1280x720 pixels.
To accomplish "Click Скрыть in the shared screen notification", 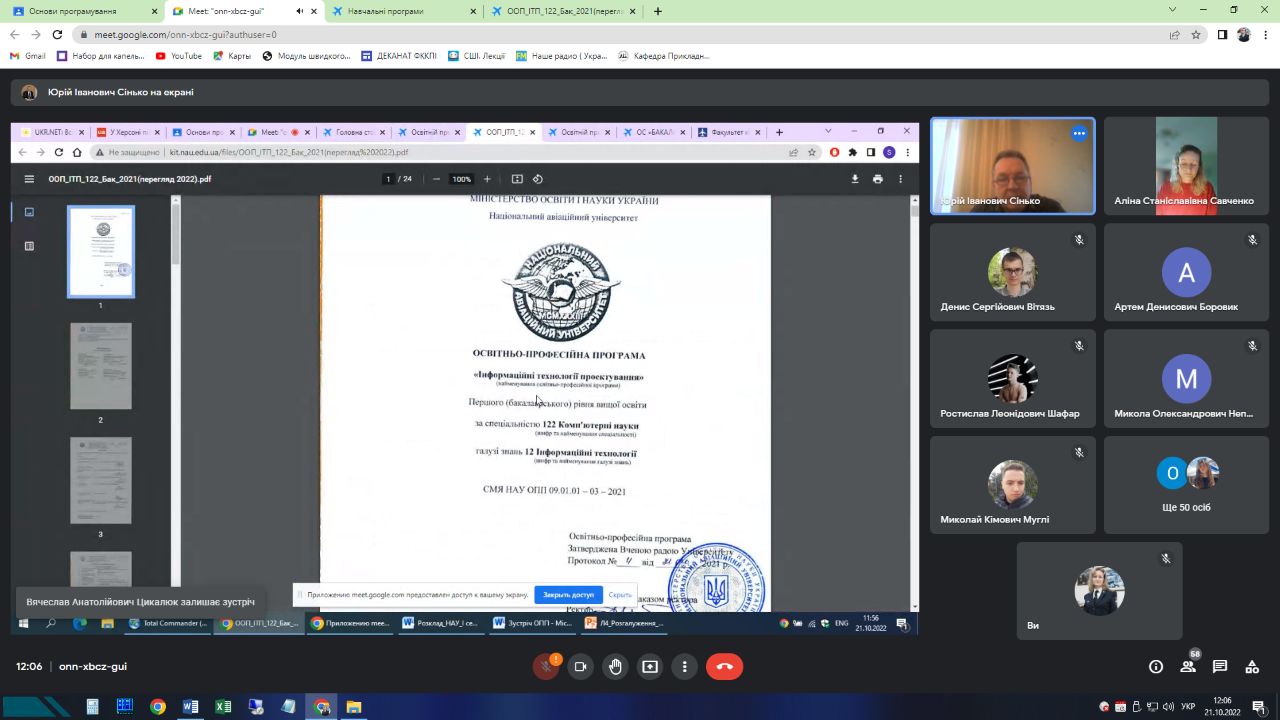I will [x=620, y=594].
